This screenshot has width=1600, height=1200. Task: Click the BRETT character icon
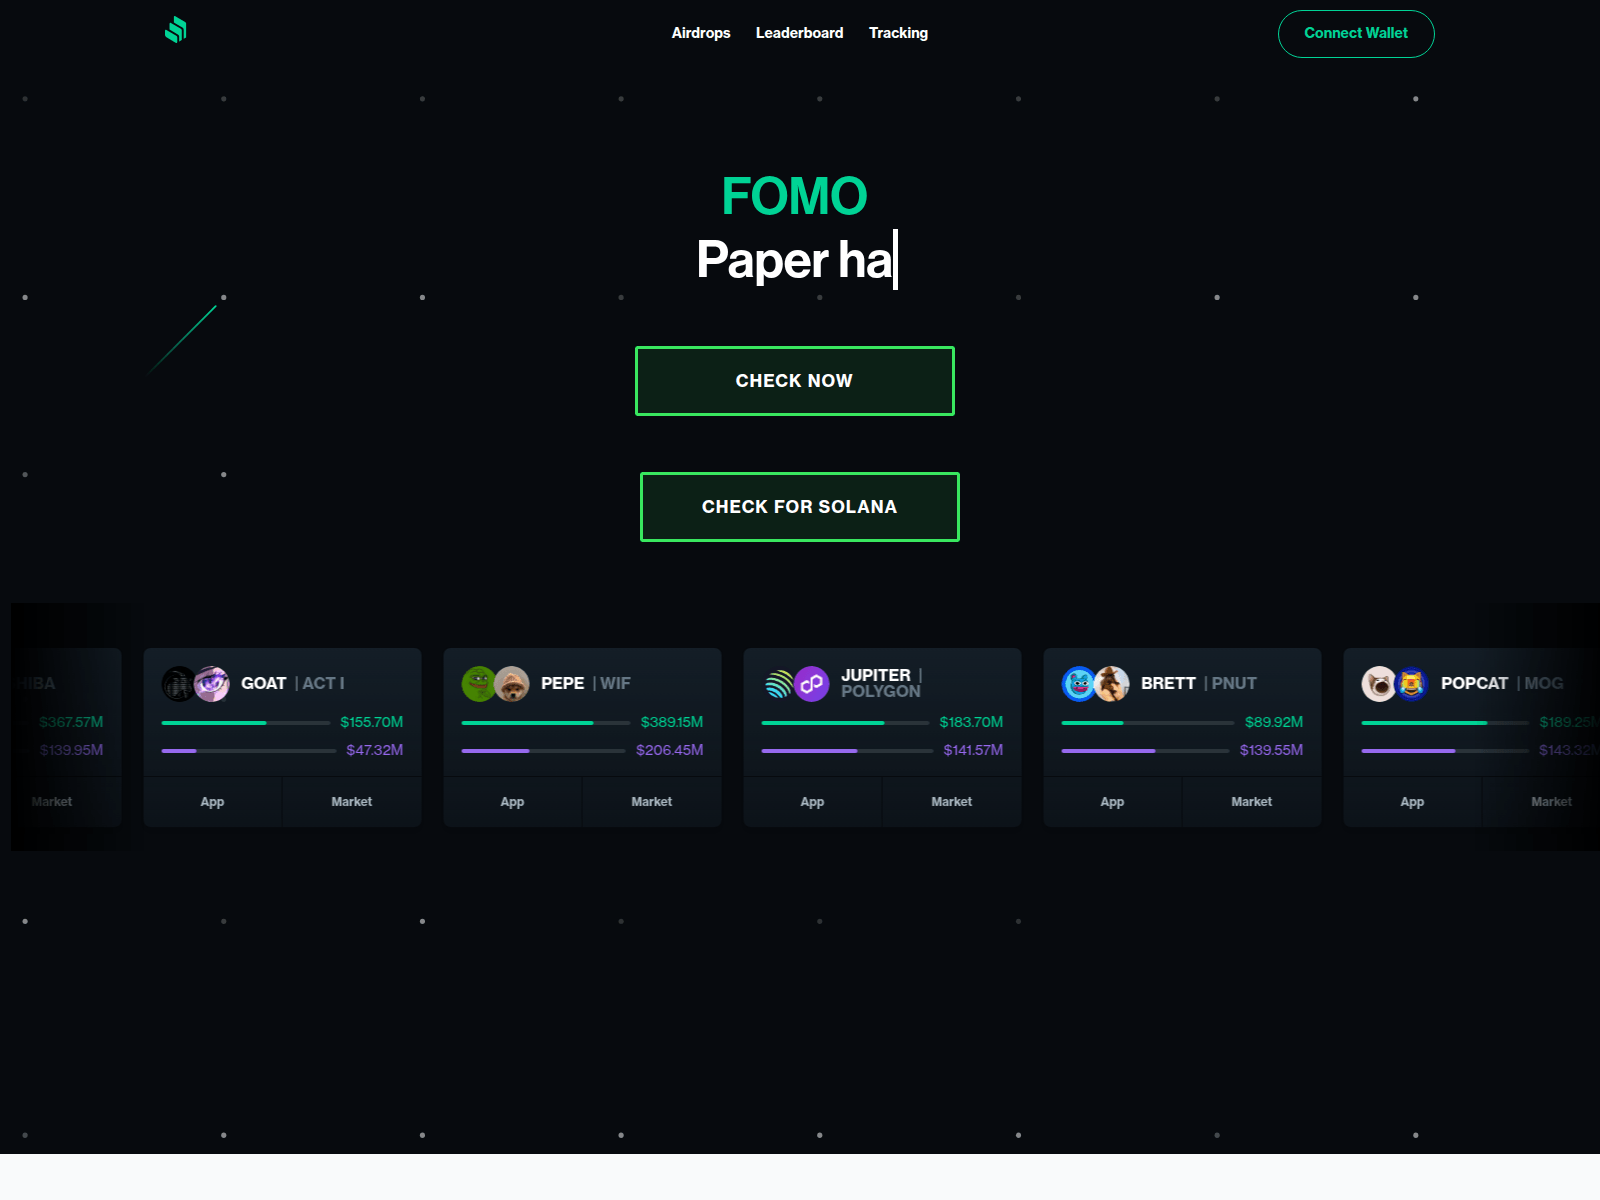[1079, 683]
